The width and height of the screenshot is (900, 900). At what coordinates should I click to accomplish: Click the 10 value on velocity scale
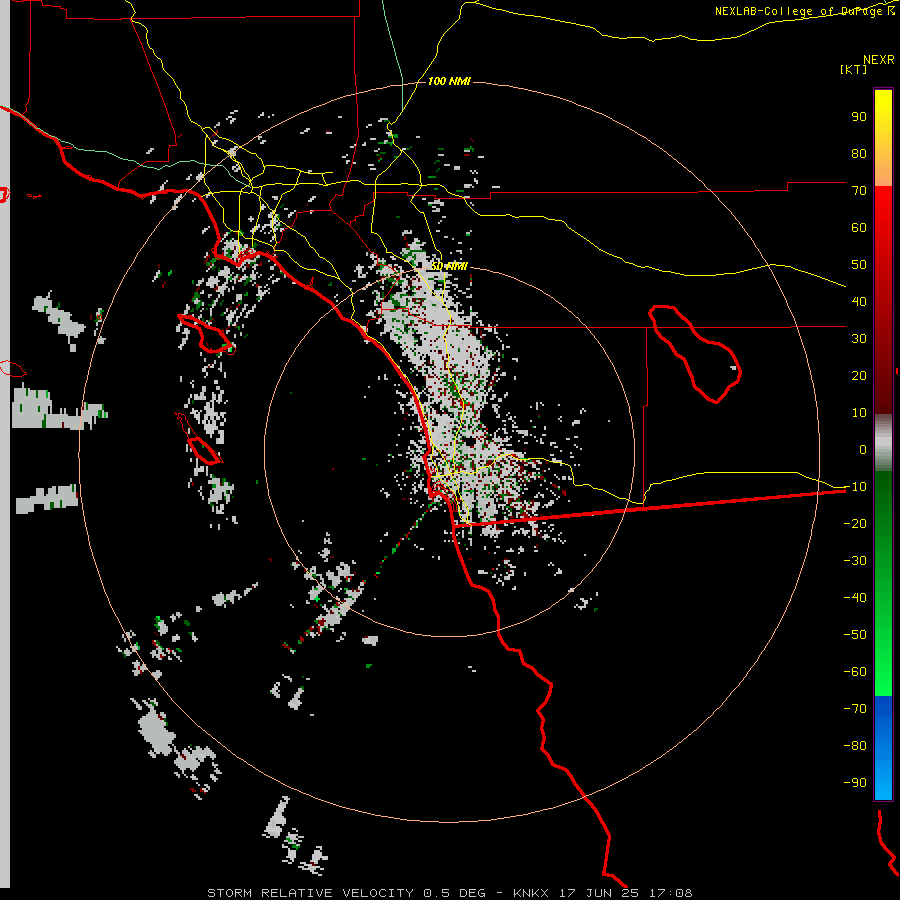[x=859, y=413]
